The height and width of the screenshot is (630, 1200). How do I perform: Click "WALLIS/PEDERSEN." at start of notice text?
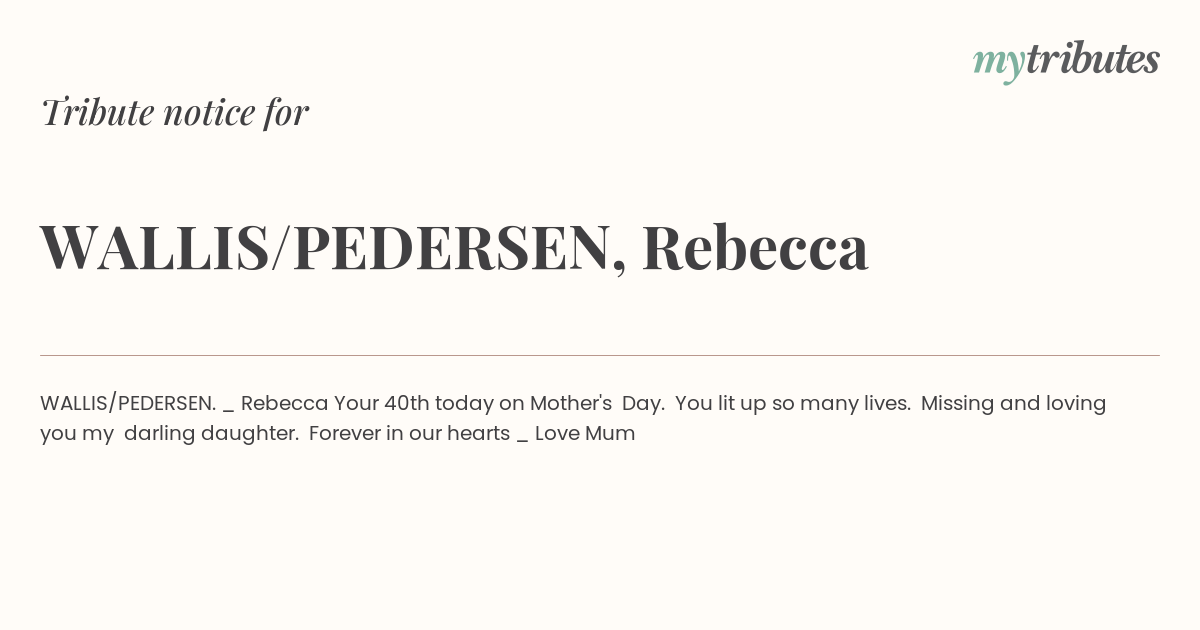(x=128, y=404)
